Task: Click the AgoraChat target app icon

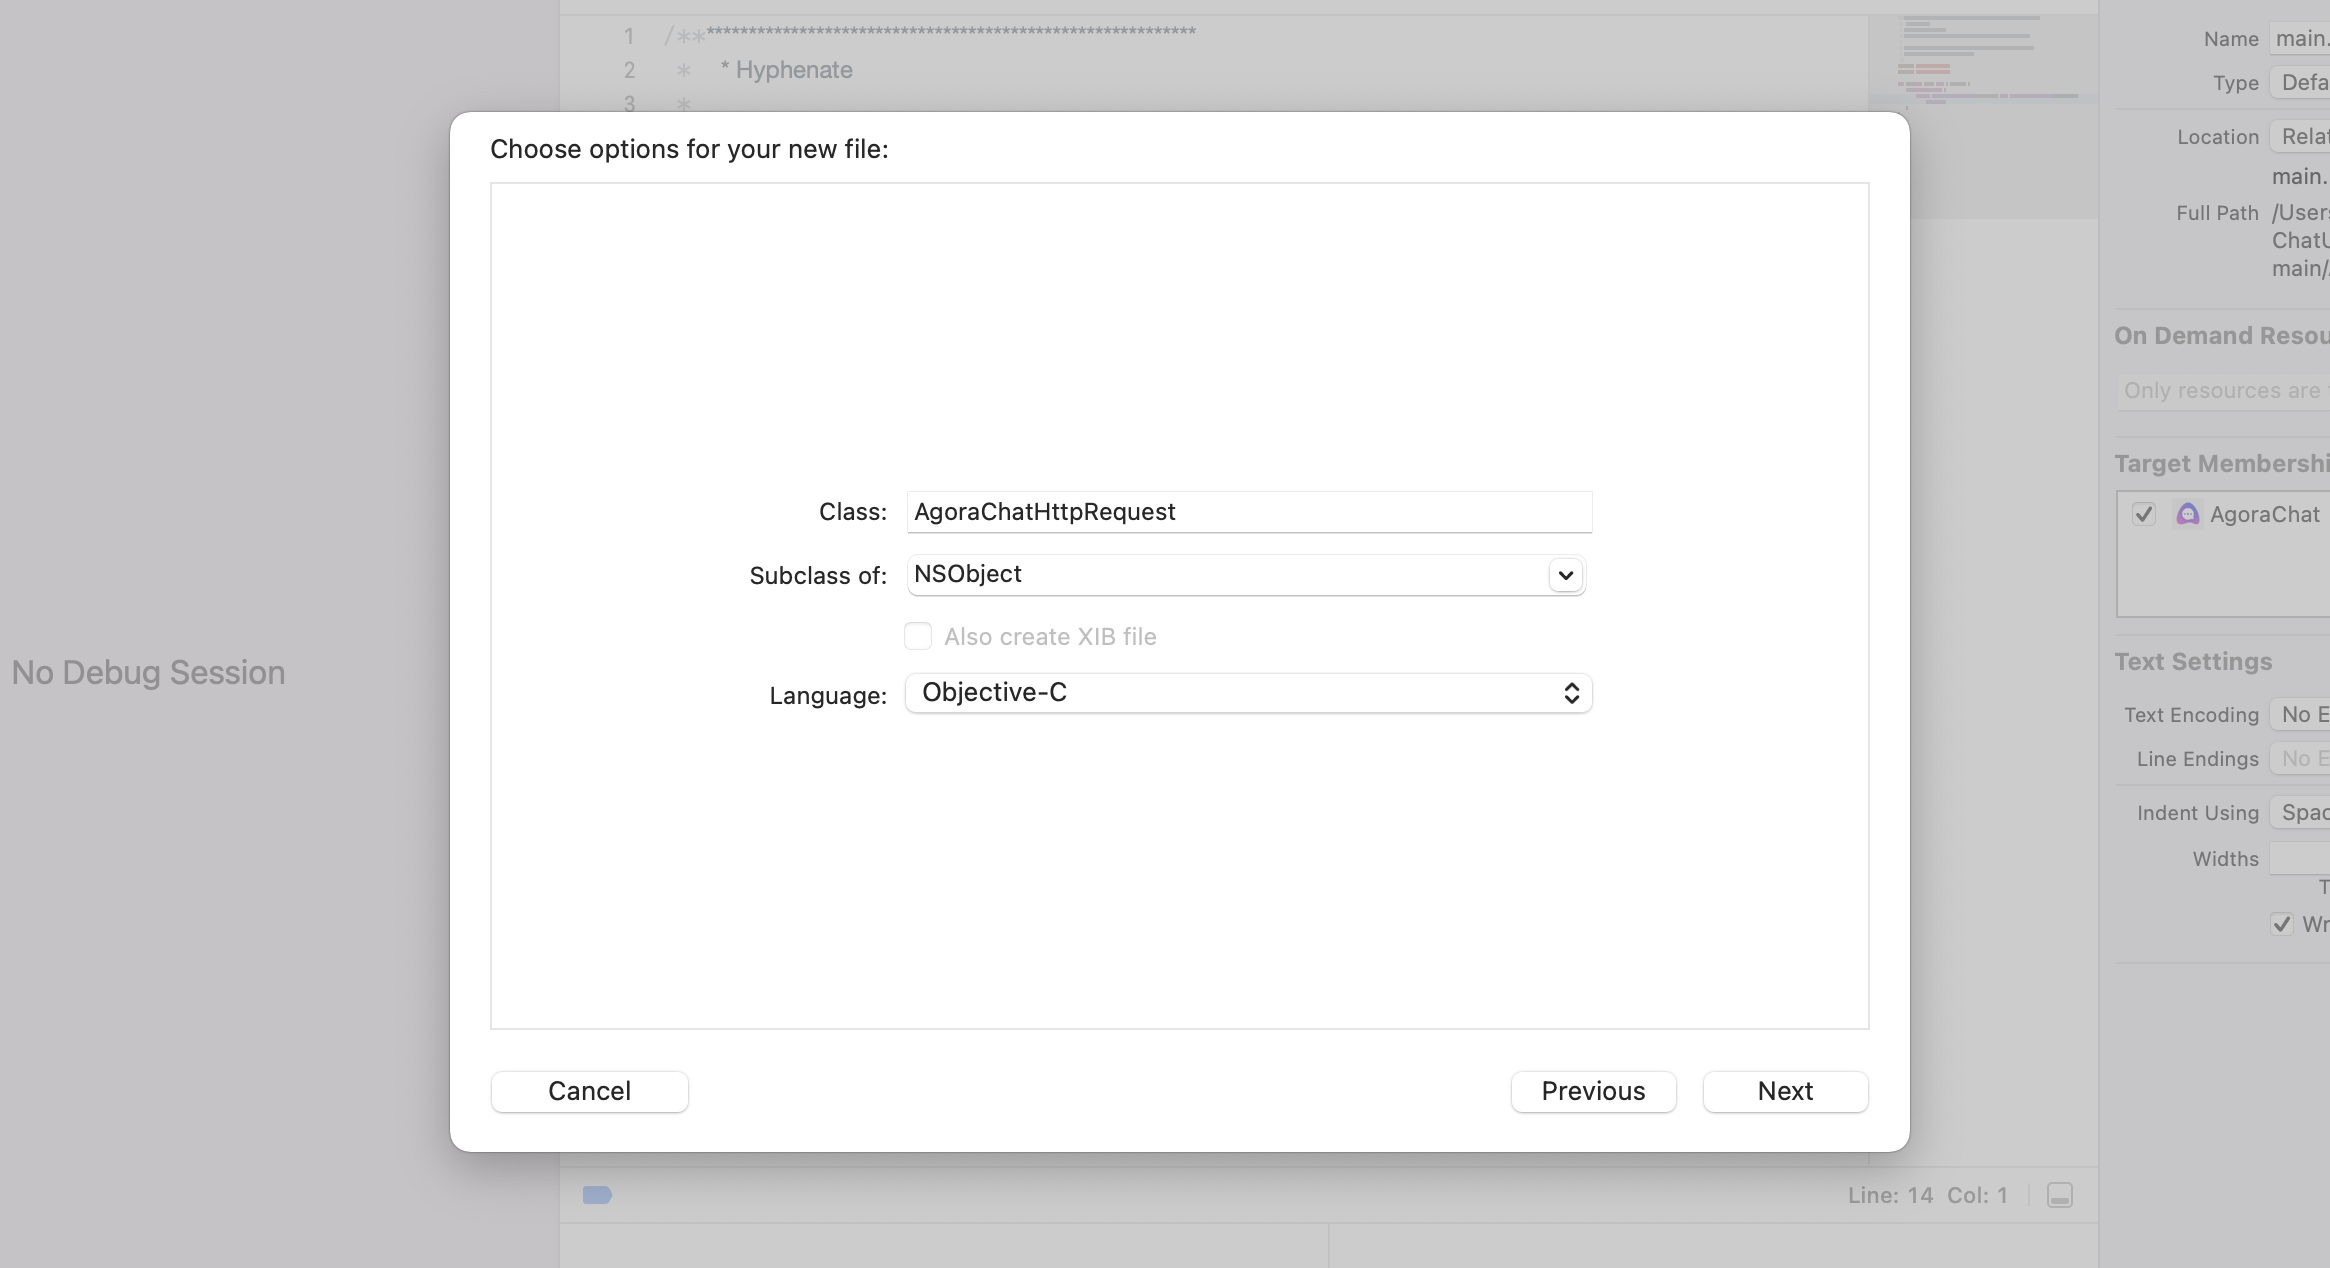Action: coord(2188,514)
